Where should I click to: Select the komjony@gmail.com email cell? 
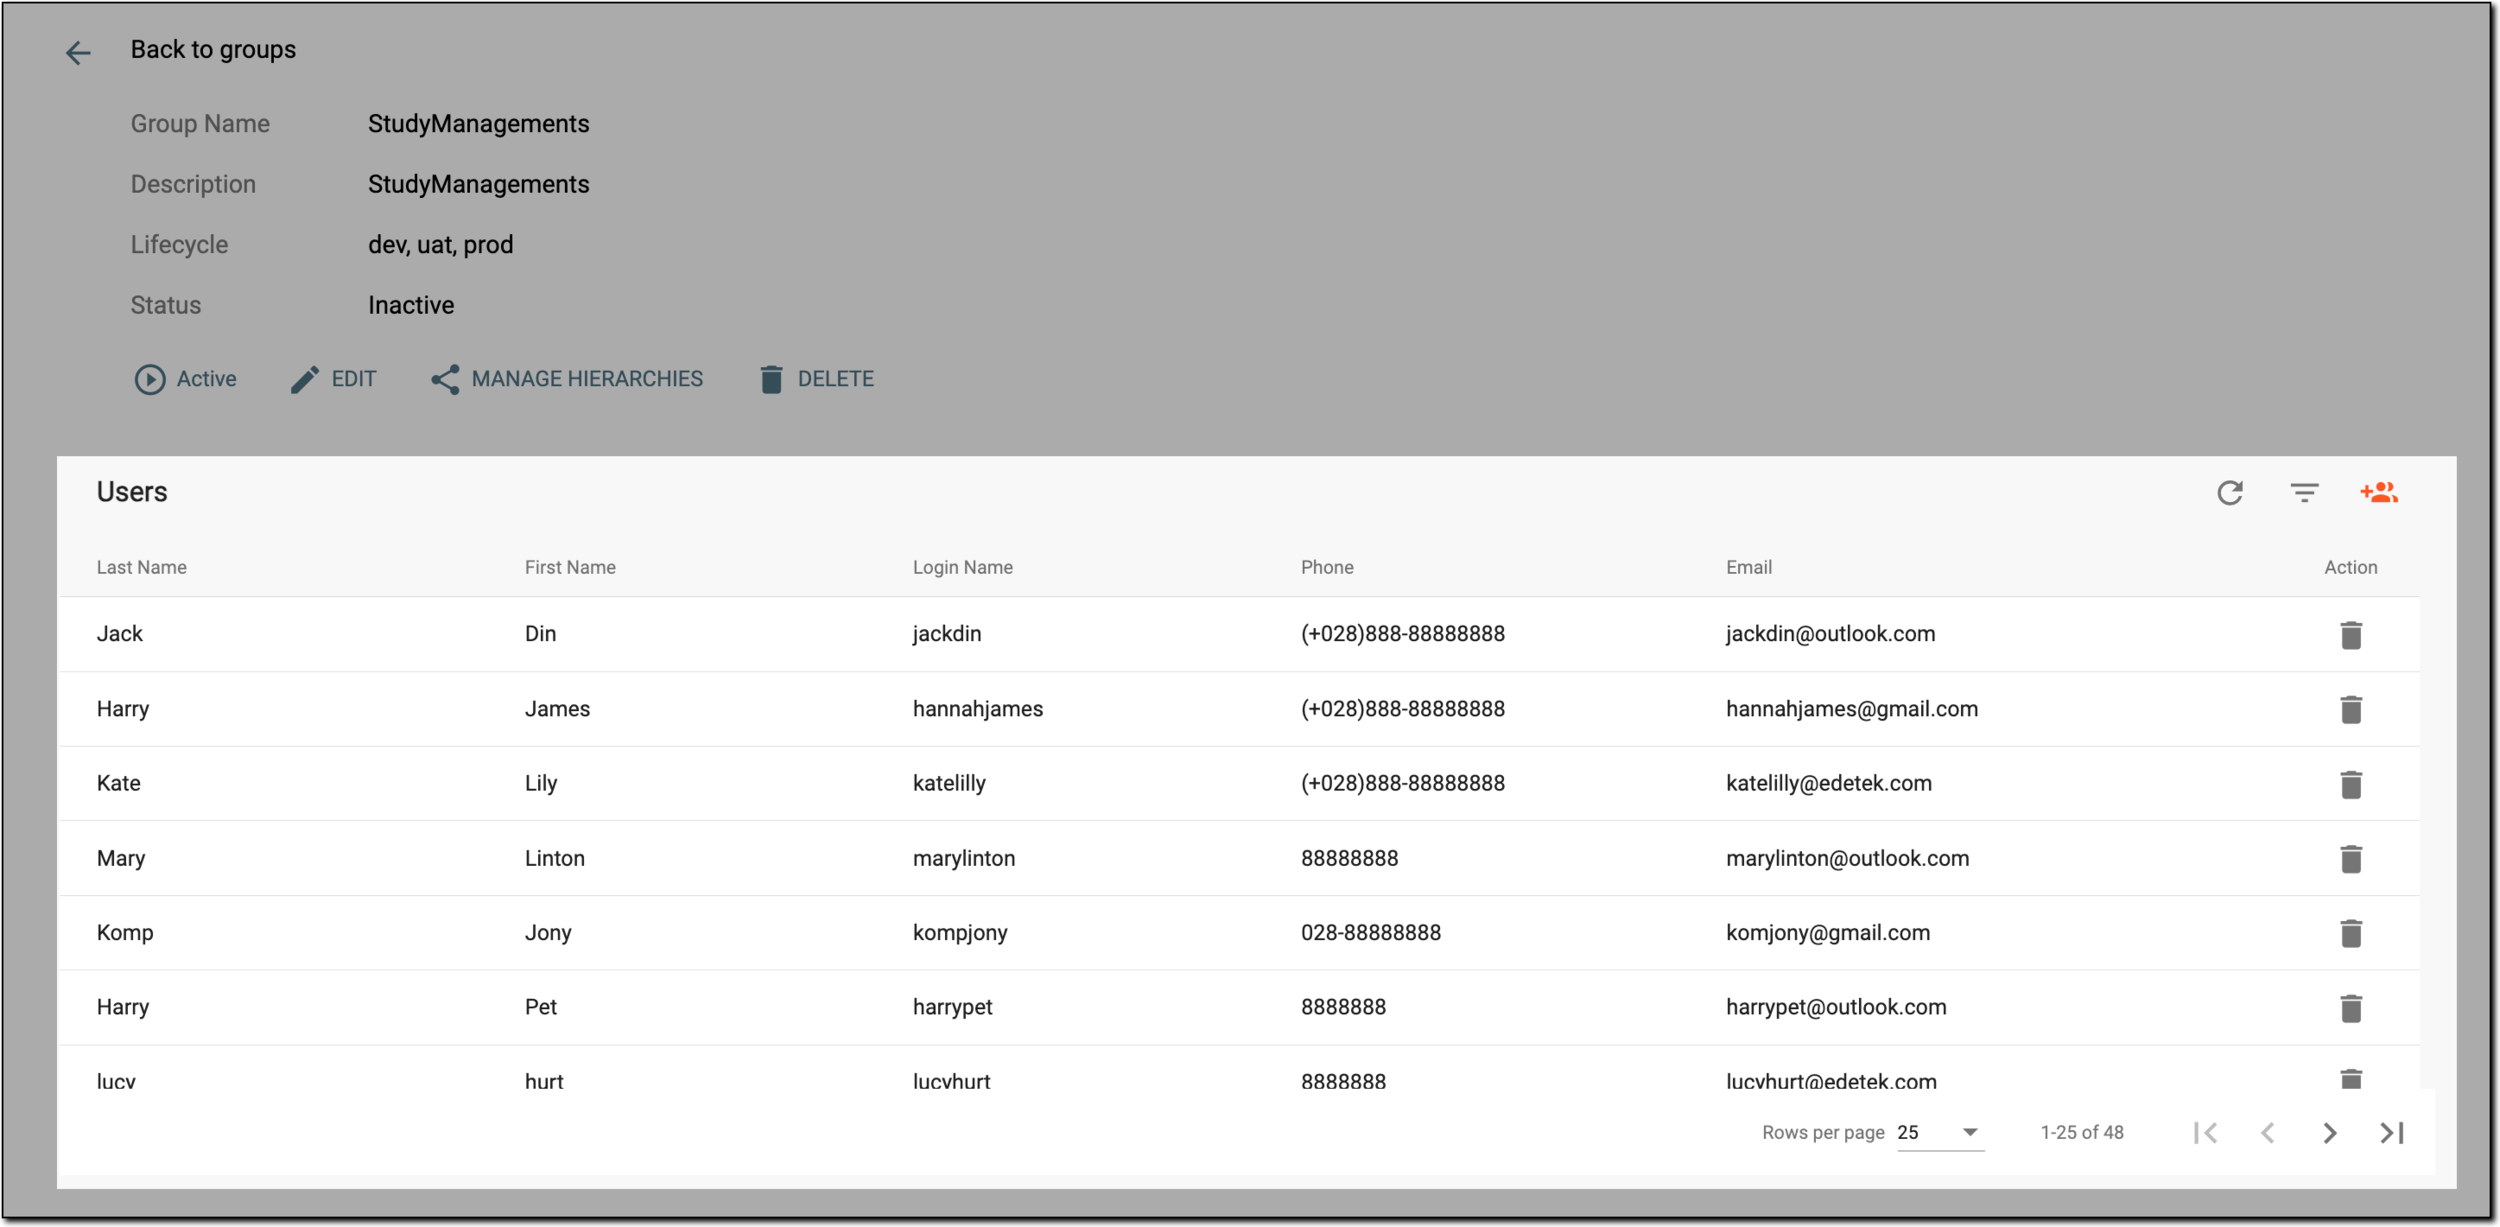tap(1827, 933)
